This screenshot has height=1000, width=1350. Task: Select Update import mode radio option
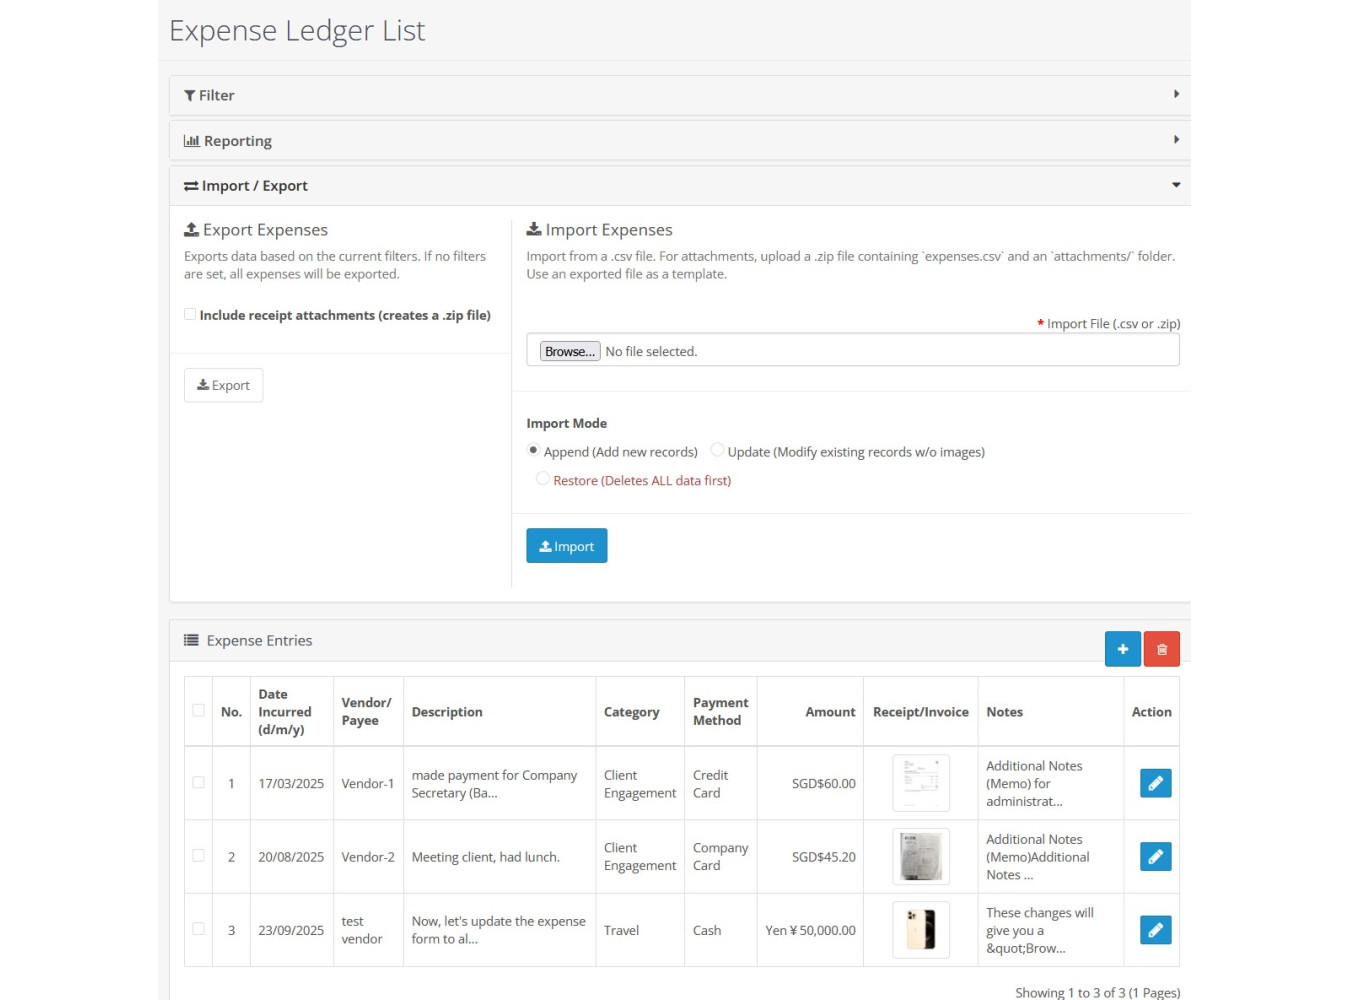tap(717, 451)
